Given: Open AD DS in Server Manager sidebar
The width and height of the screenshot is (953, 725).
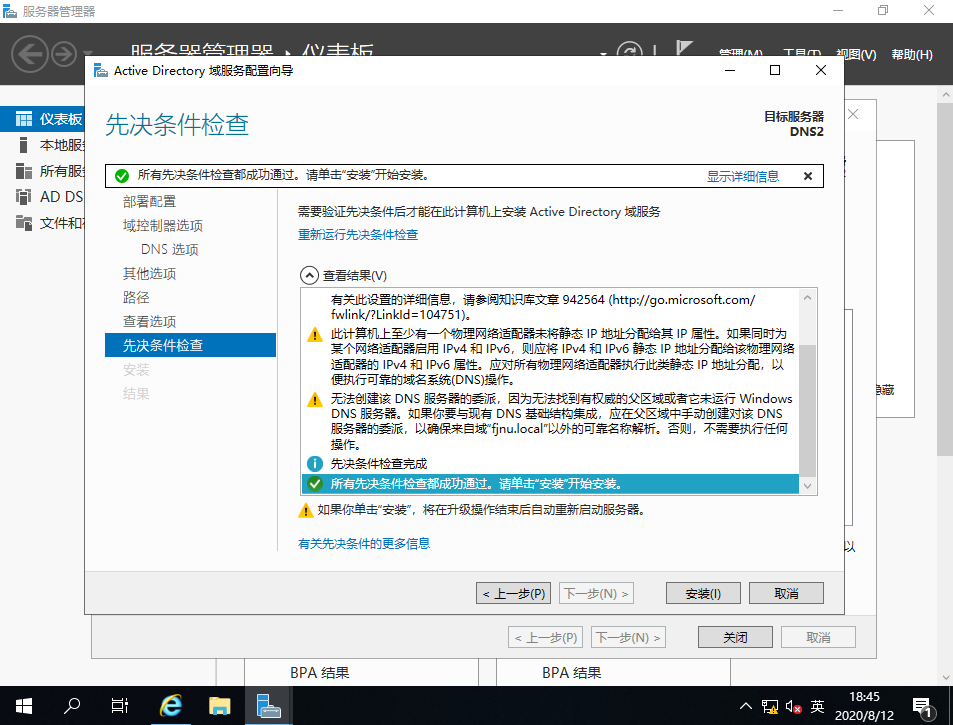Looking at the screenshot, I should [x=43, y=197].
